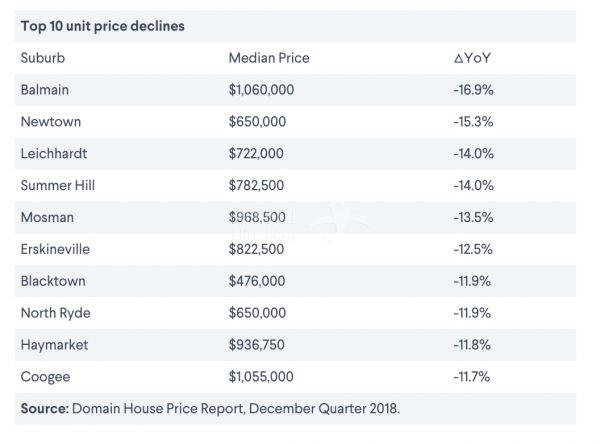Click the Mosman suburb cell
600x444 pixels.
[47, 217]
